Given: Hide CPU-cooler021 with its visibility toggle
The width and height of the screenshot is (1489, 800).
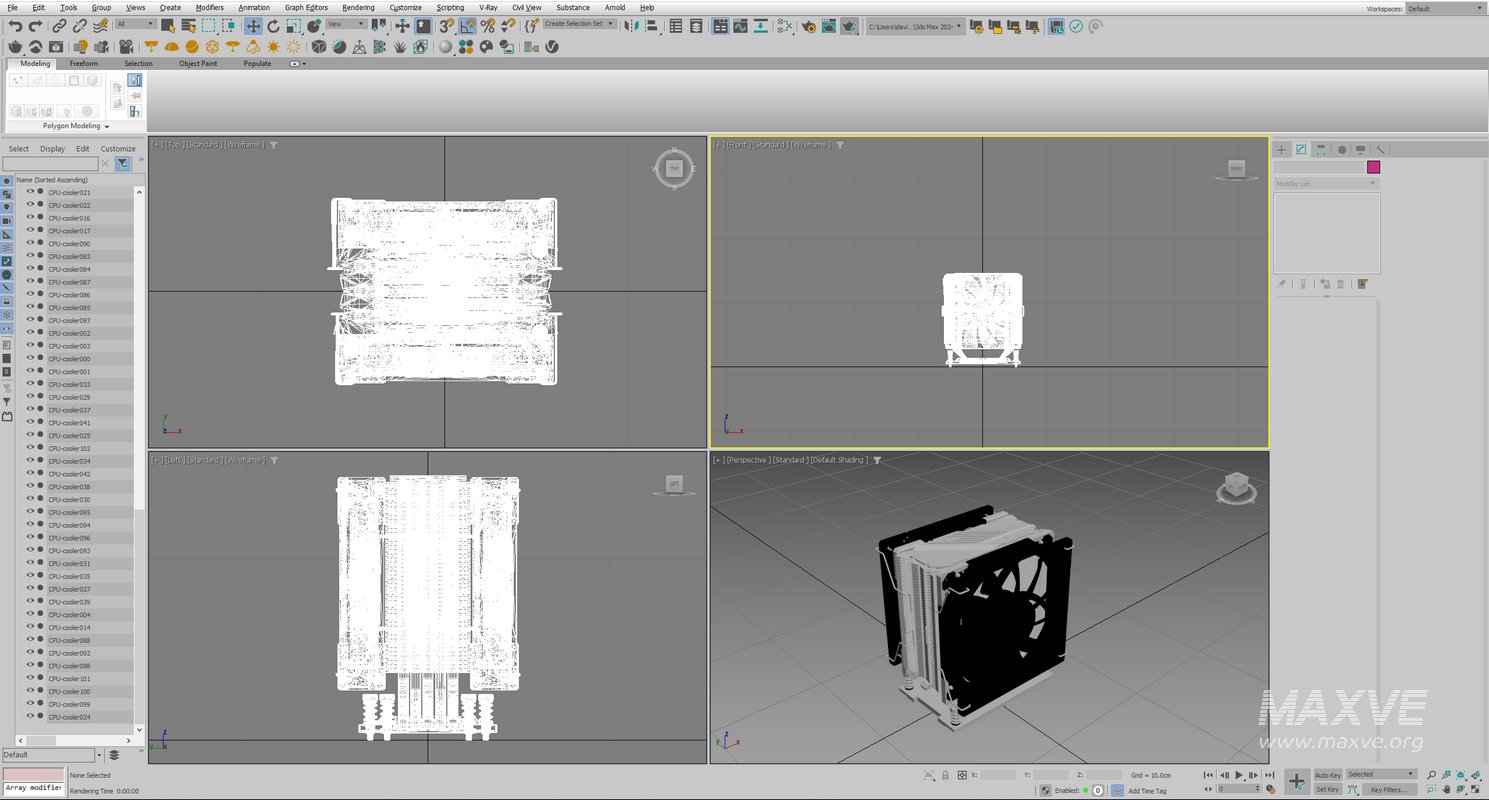Looking at the screenshot, I should coord(31,192).
